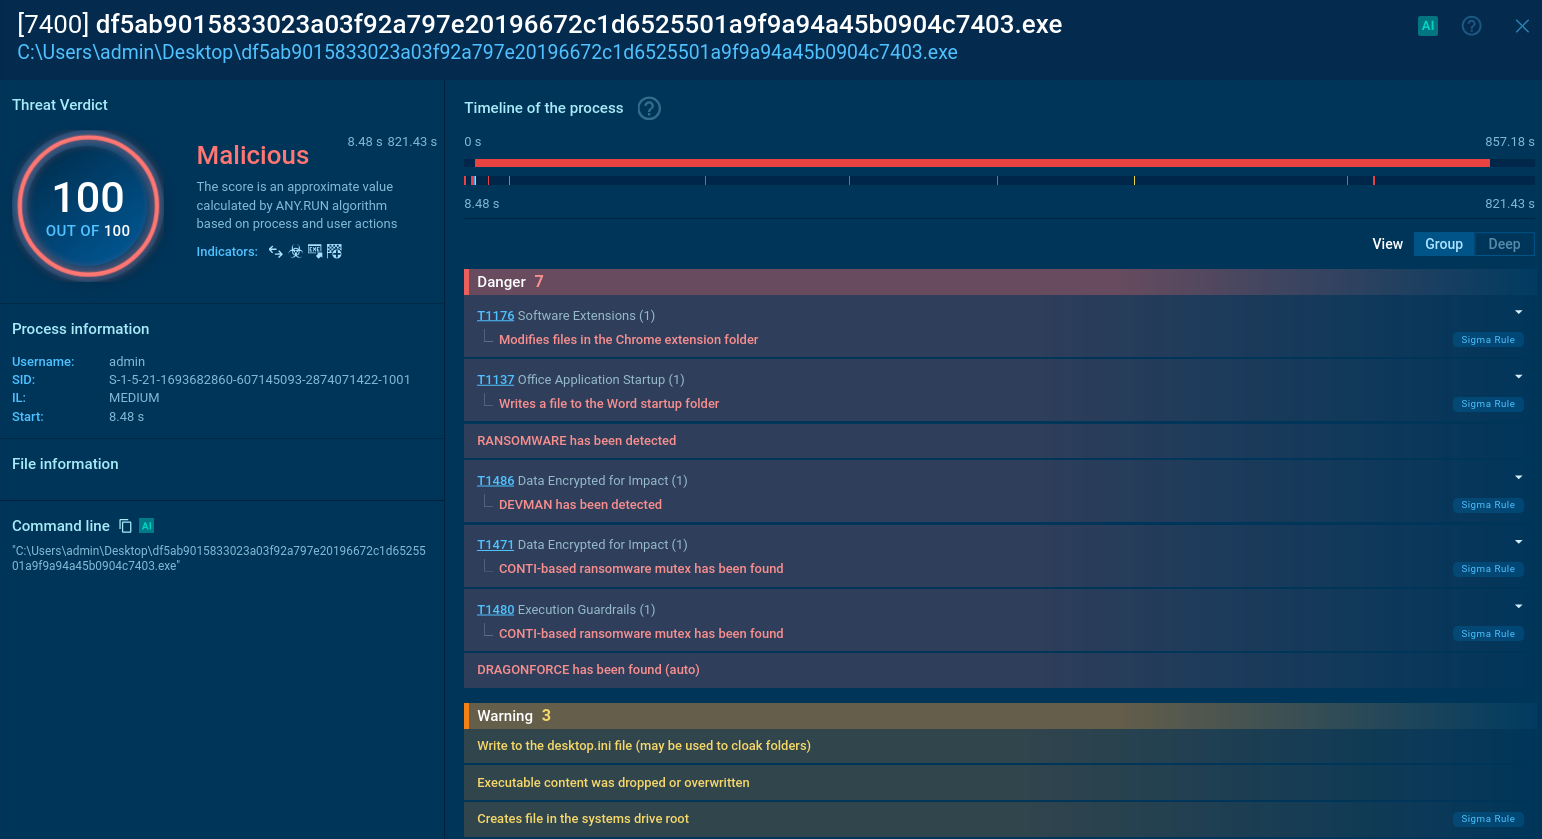Image resolution: width=1542 pixels, height=839 pixels.
Task: Open the T1486 technique link
Action: 495,481
